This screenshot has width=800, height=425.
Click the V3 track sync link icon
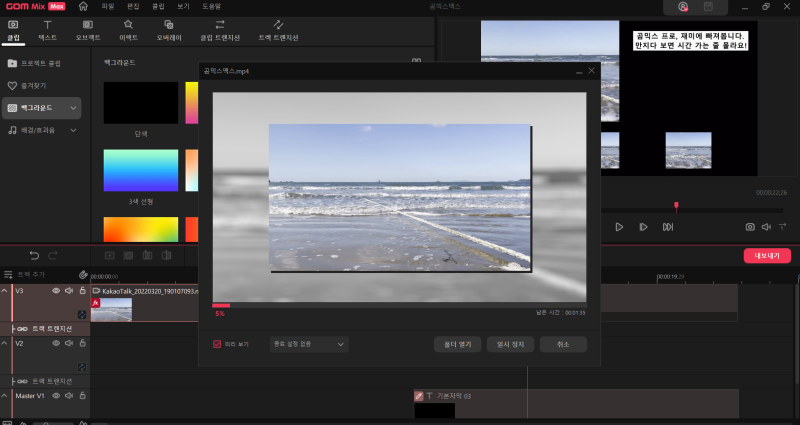82,314
